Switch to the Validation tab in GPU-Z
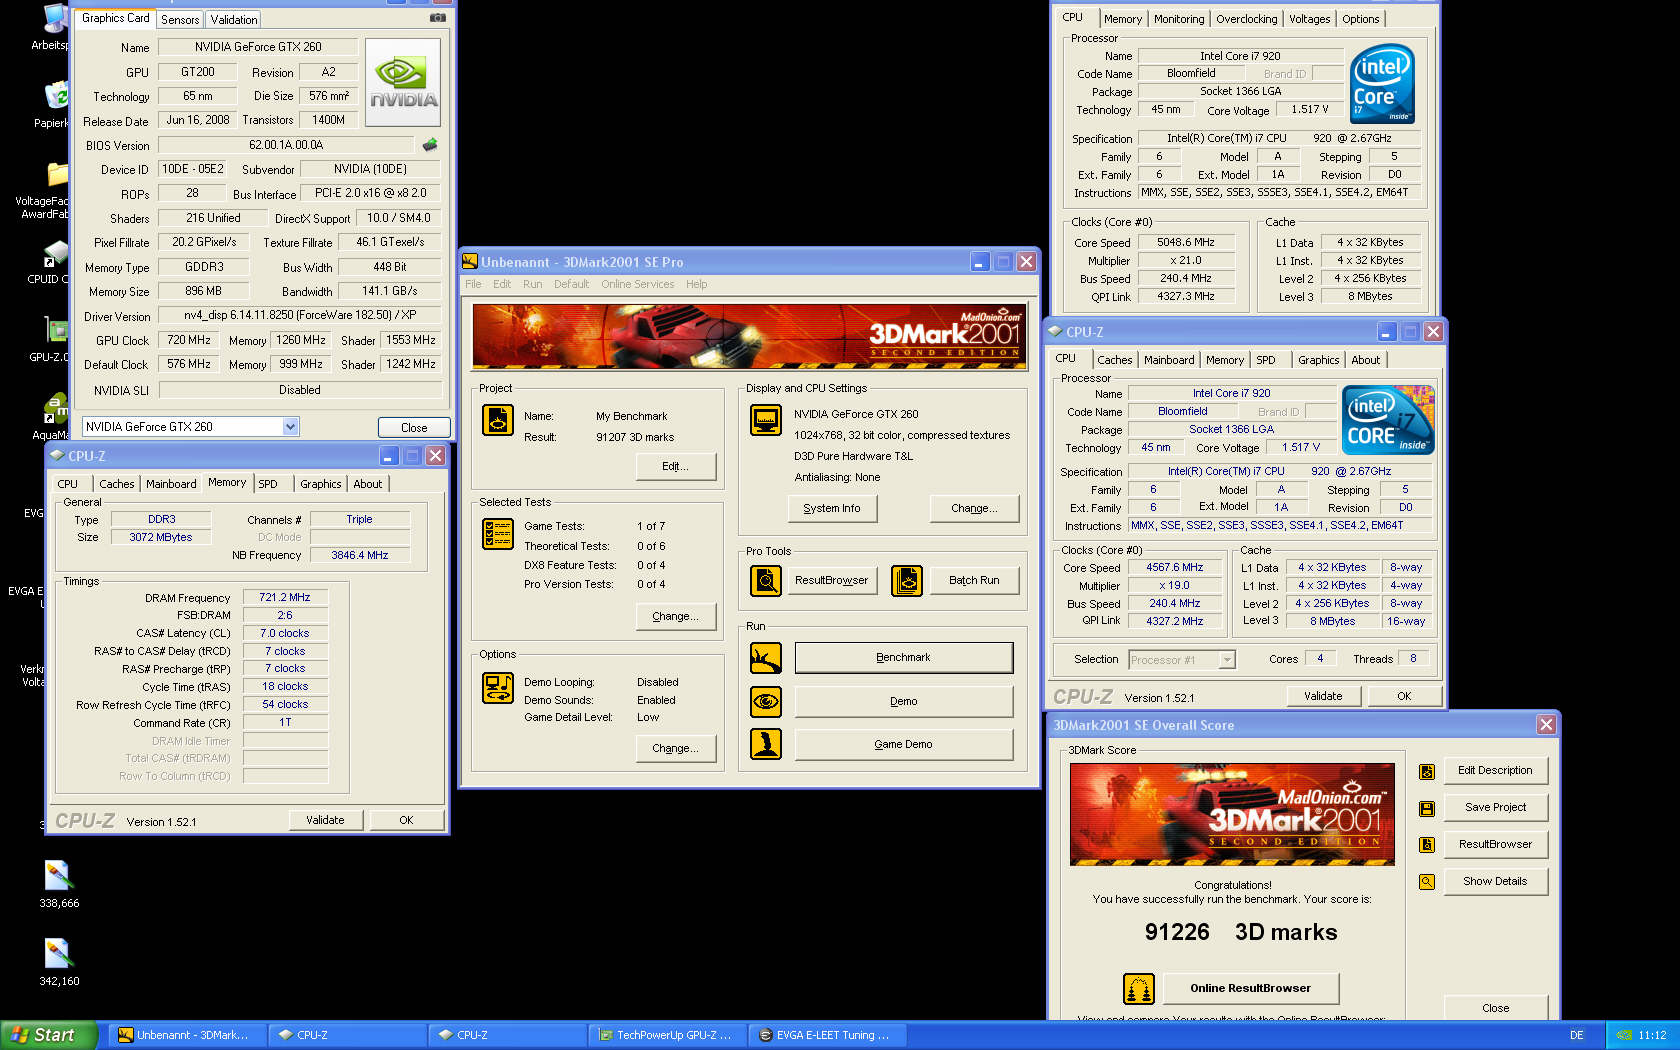Viewport: 1680px width, 1050px height. coord(234,20)
